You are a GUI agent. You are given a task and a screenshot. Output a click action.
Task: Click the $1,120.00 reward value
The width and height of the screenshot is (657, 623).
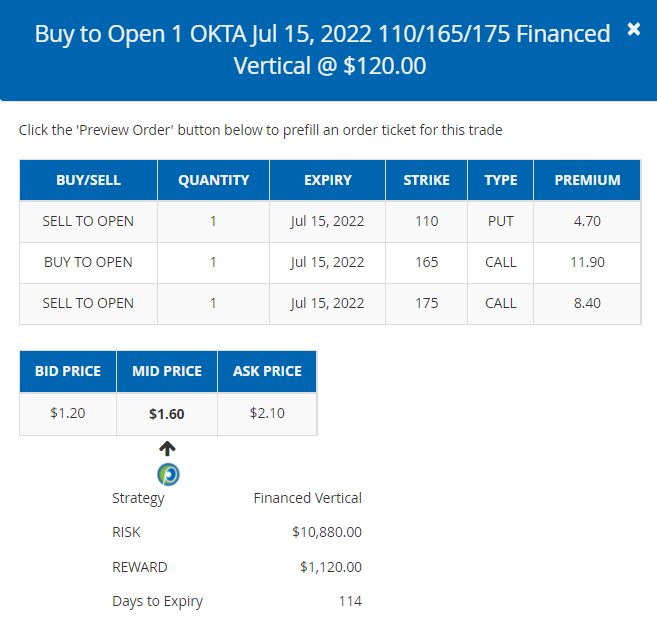[x=331, y=567]
